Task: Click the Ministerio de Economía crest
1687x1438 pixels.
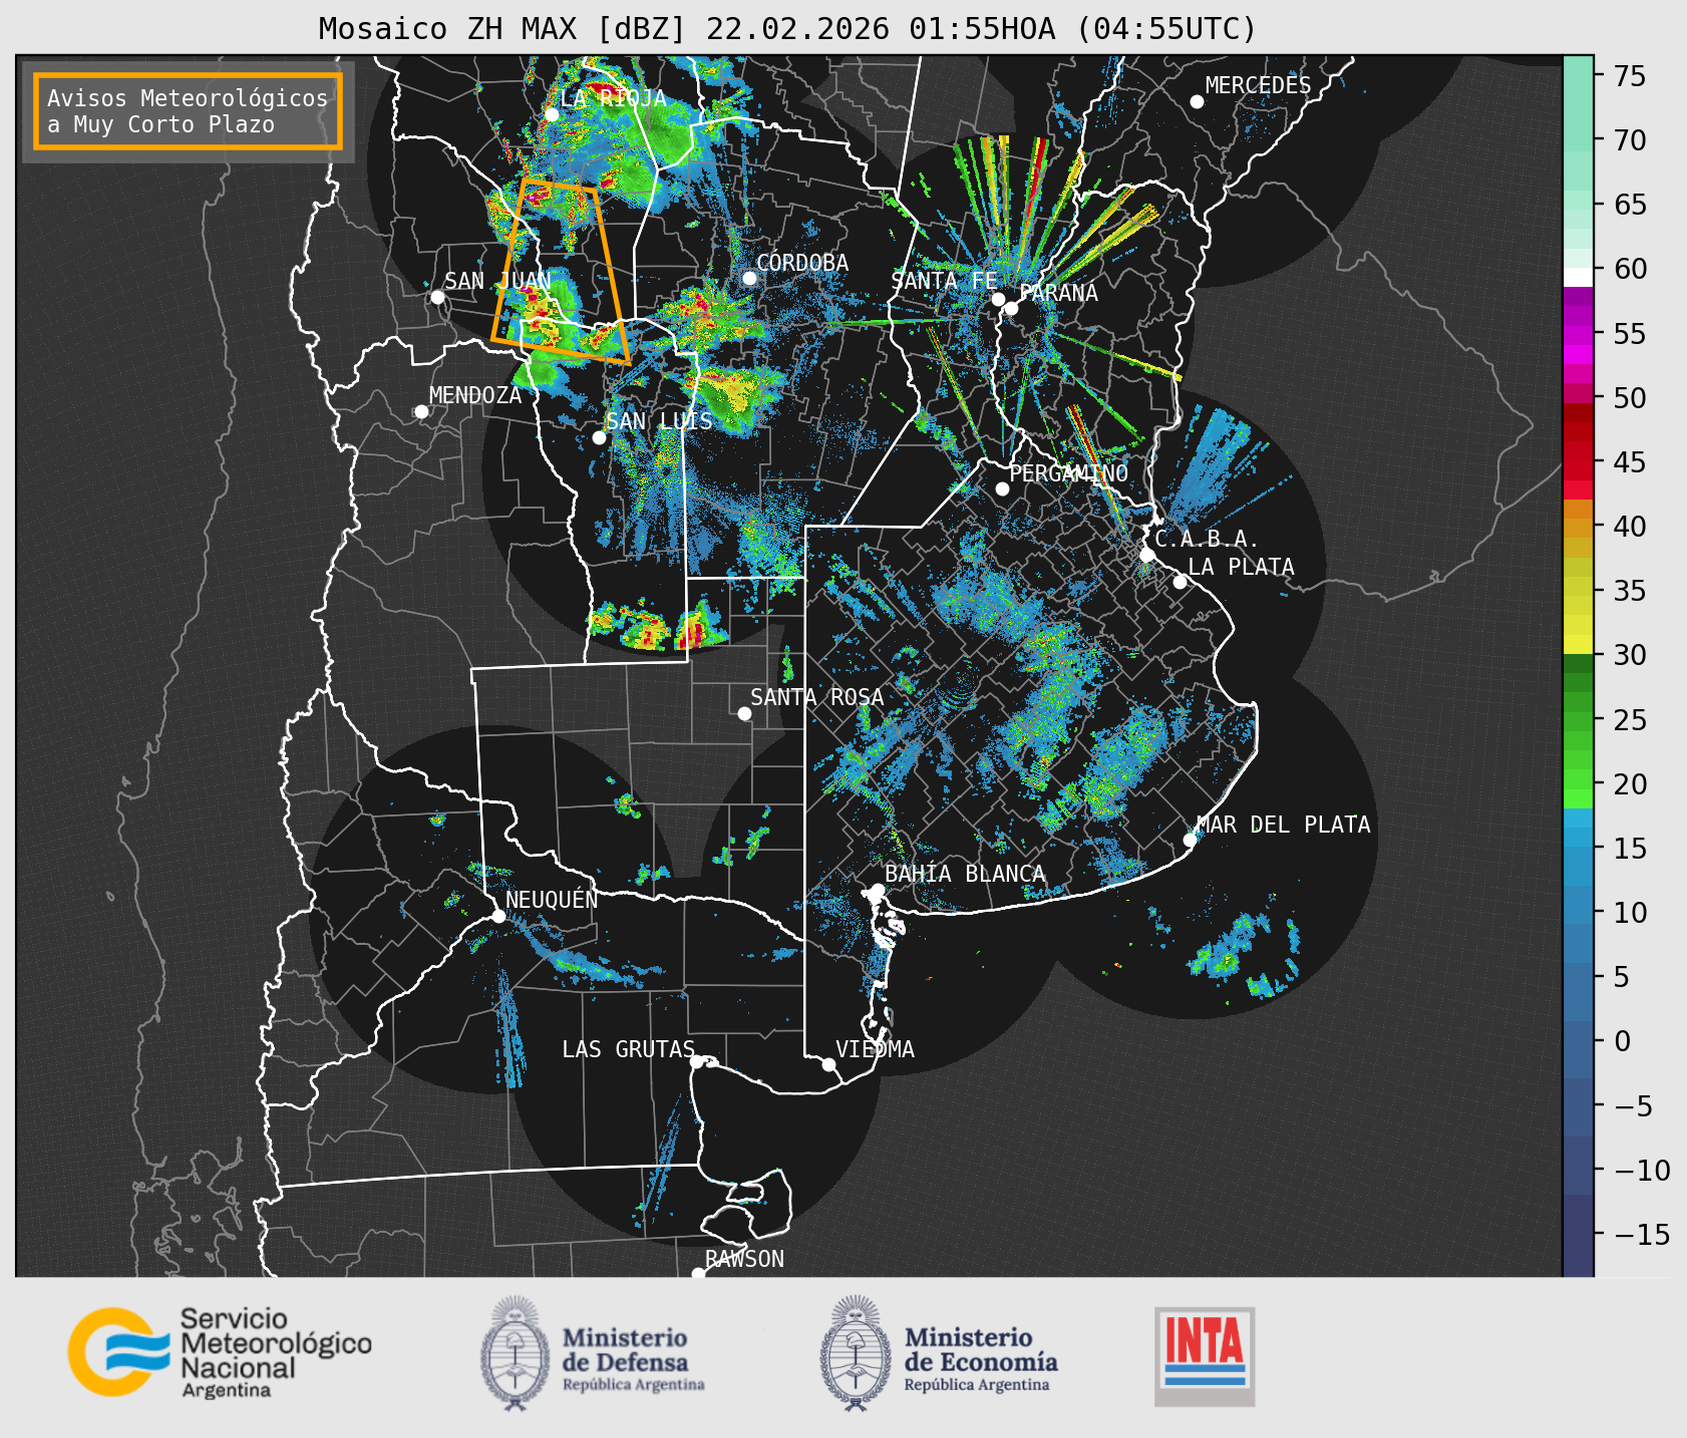Action: coord(854,1353)
